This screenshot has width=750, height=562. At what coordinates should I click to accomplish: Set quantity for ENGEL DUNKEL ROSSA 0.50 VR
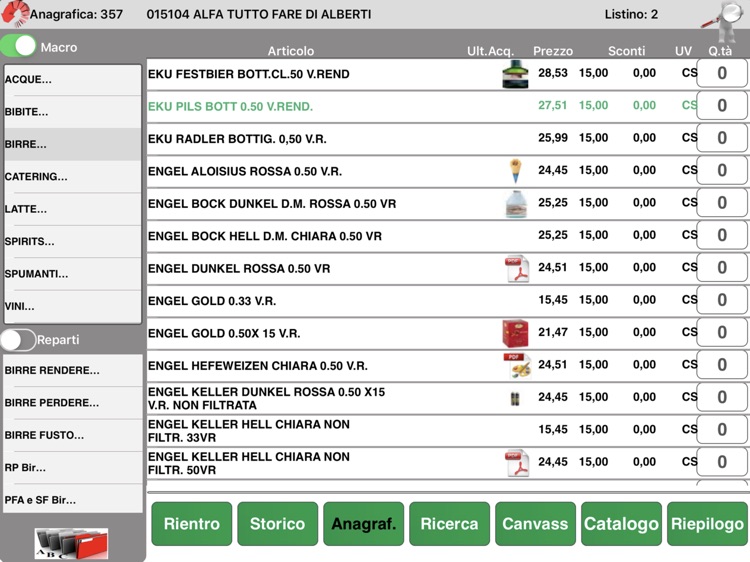(722, 268)
